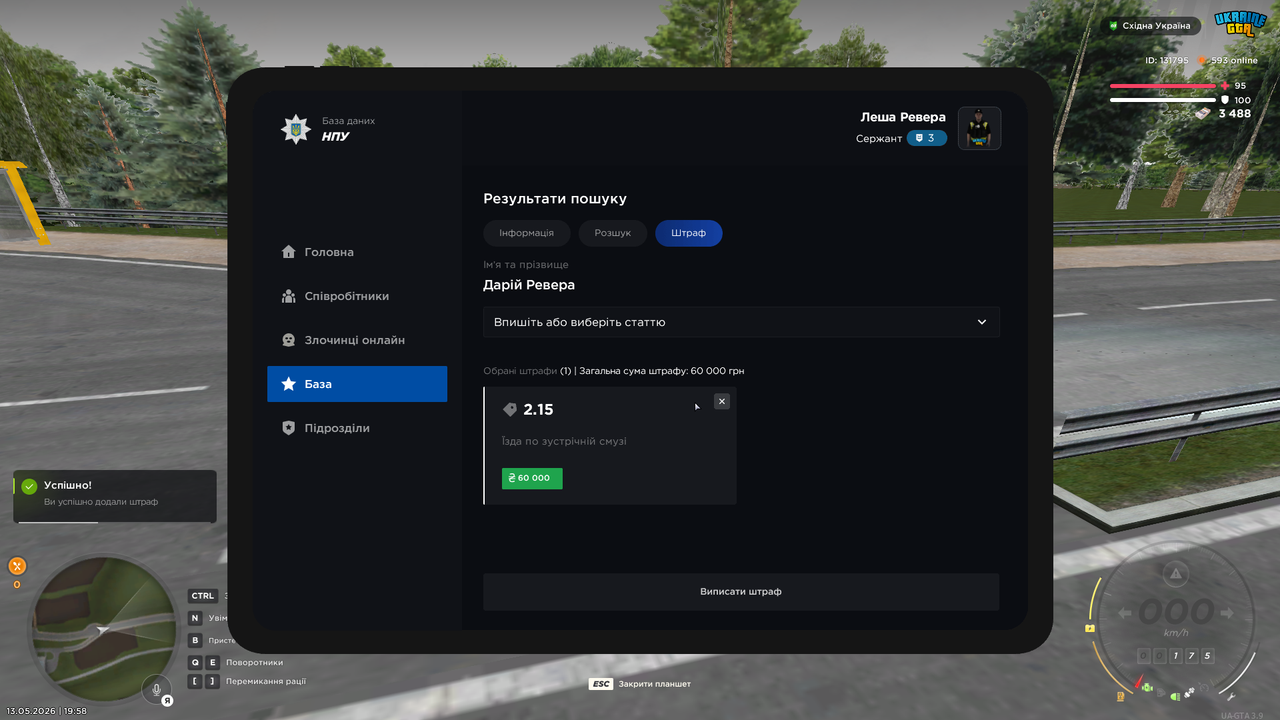Click the B key hint
1280x720 pixels.
coord(196,640)
